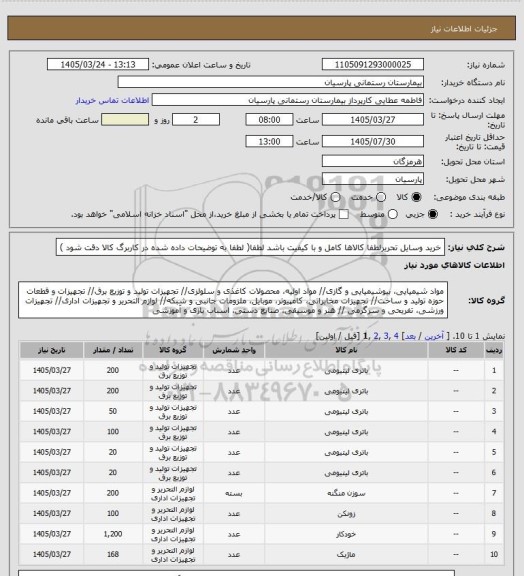This screenshot has height=576, width=524.
Task: Click the گروه کالا column header
Action: [173, 350]
